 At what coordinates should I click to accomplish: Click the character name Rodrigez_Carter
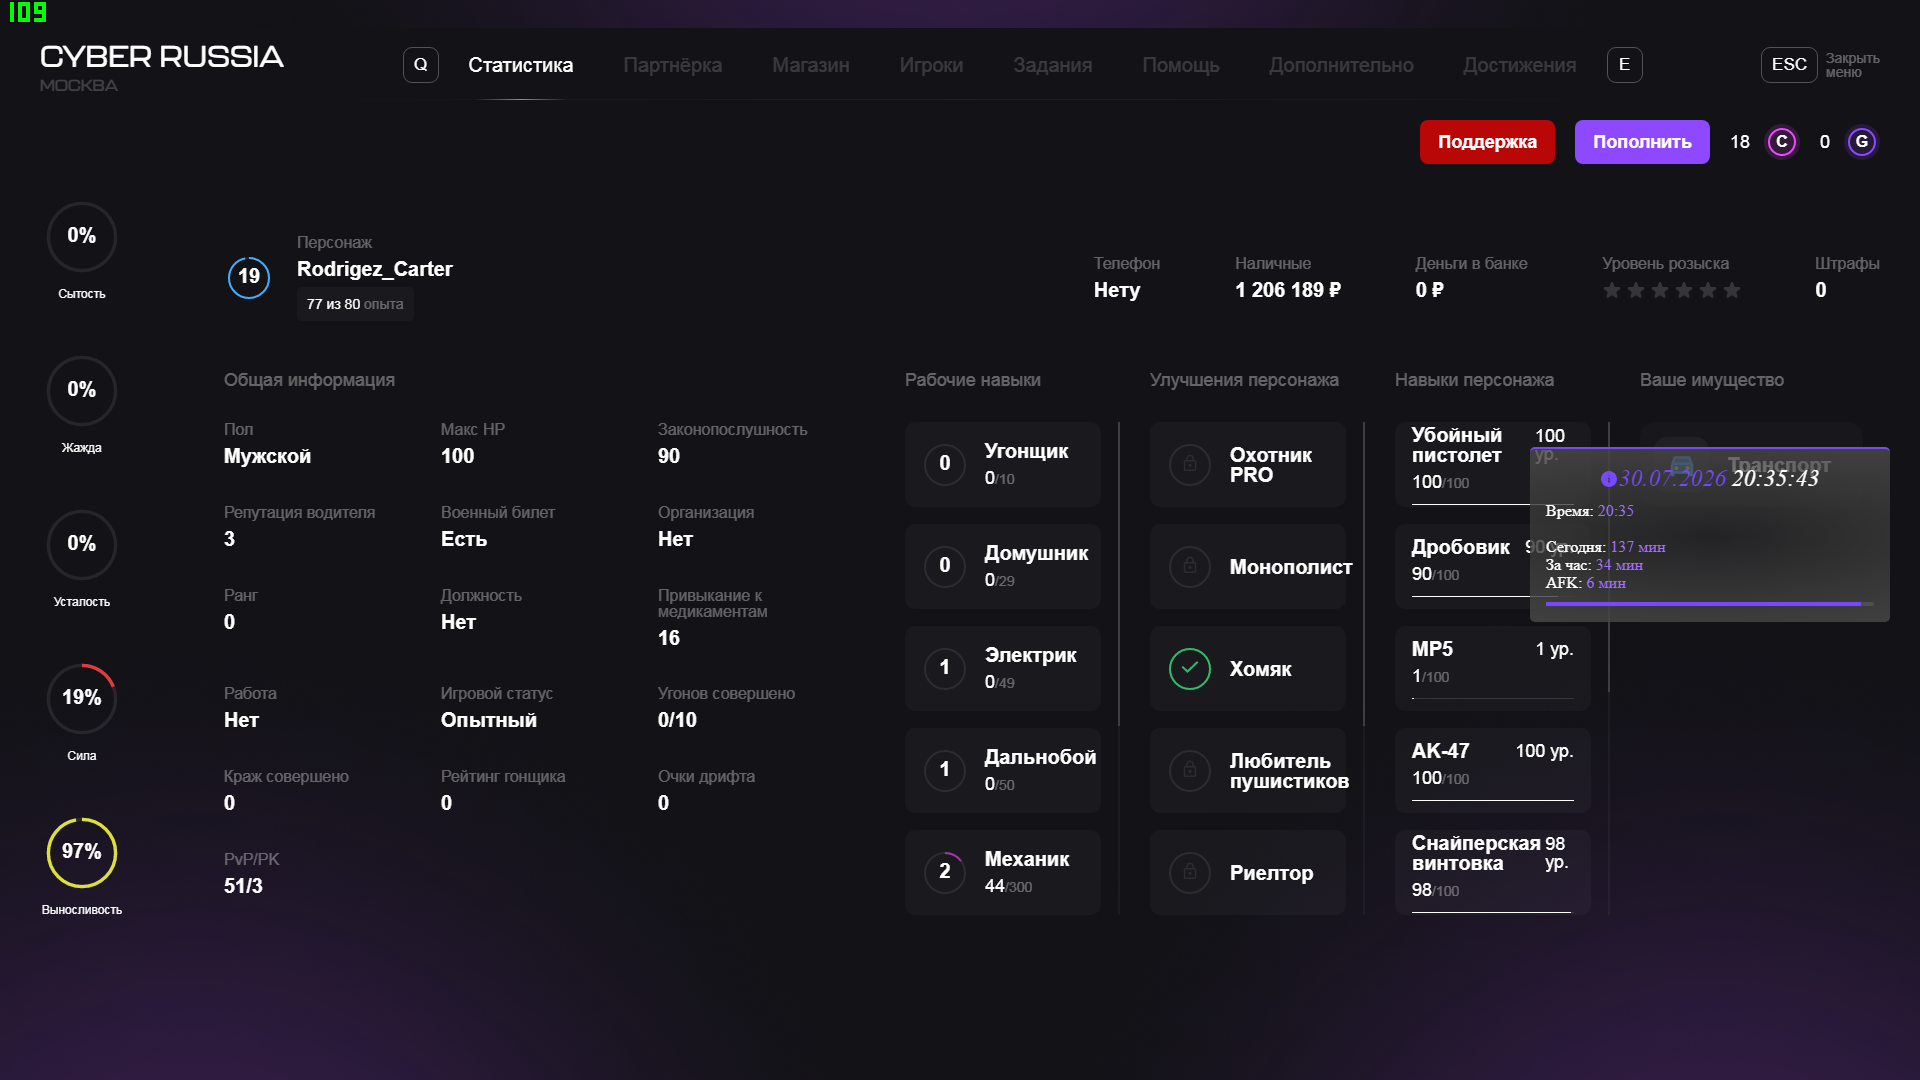pyautogui.click(x=375, y=269)
